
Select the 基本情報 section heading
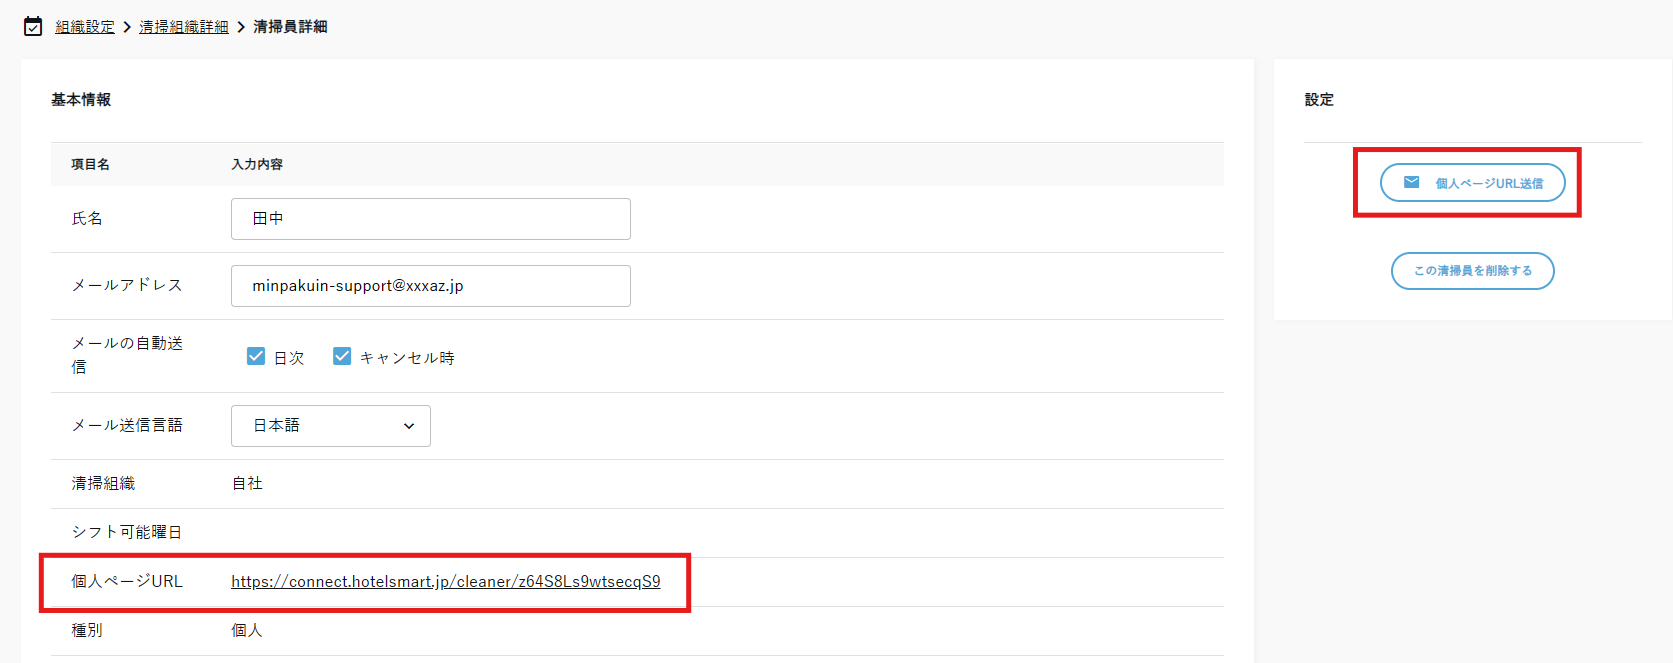coord(81,100)
